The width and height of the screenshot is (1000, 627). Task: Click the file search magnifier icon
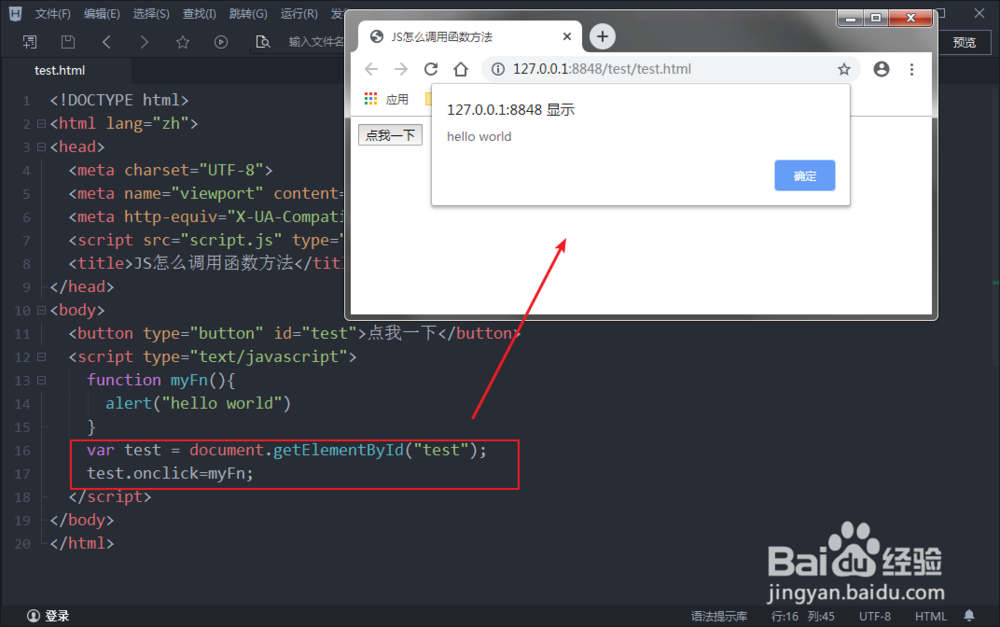pos(263,42)
